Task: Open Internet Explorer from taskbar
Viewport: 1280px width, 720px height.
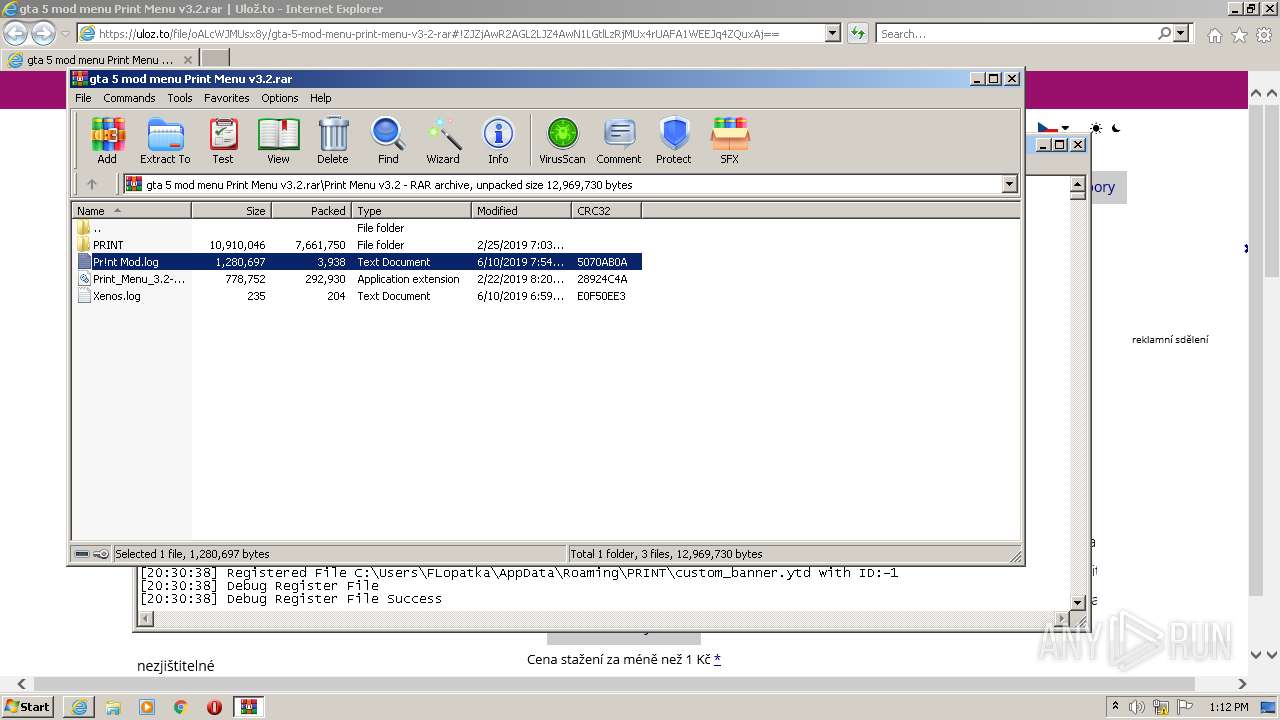Action: click(79, 707)
